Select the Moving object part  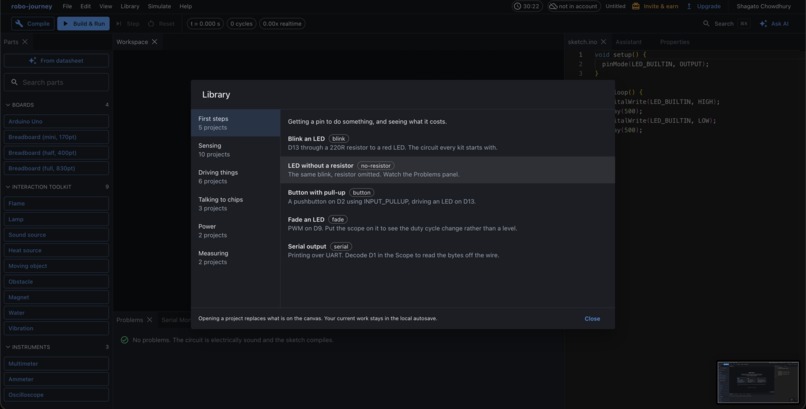point(57,266)
